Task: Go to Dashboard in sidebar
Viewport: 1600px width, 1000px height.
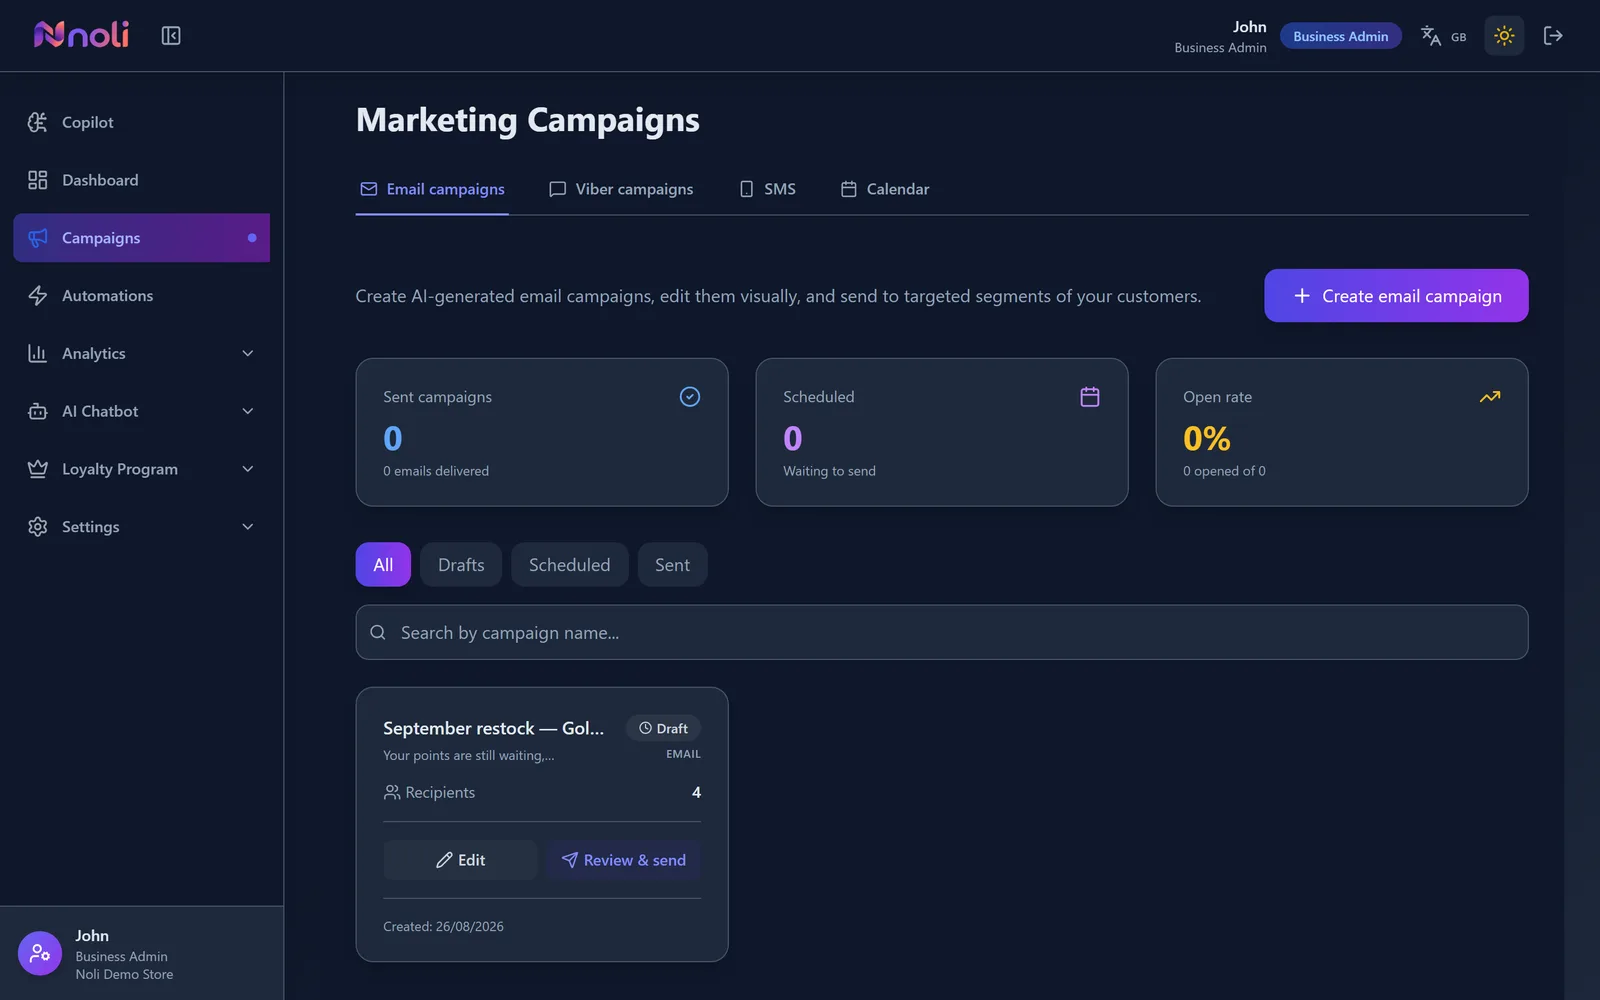Action: coord(142,180)
